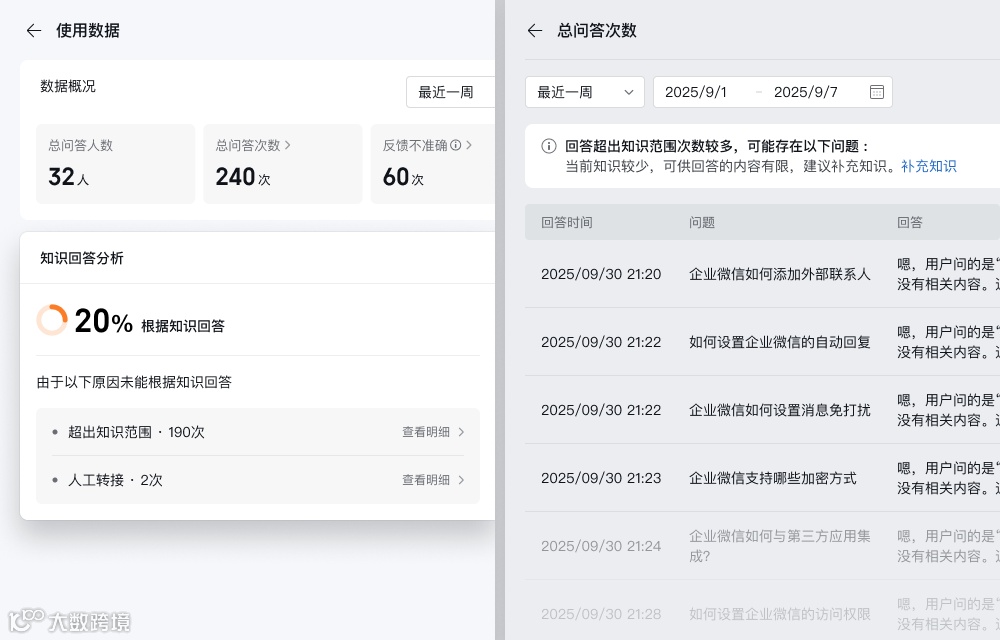Viewport: 1000px width, 640px height.
Task: Select row 如何设置企业微信的自动回复
Action: (x=762, y=342)
